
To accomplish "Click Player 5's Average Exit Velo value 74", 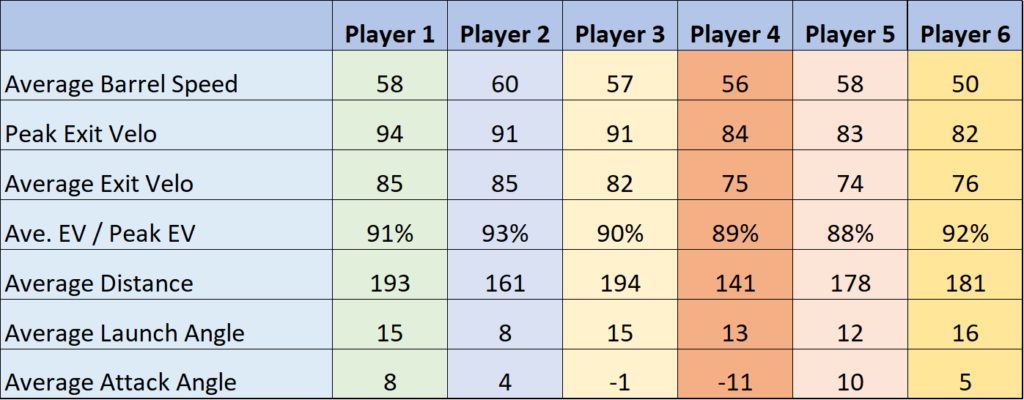I will coord(850,183).
